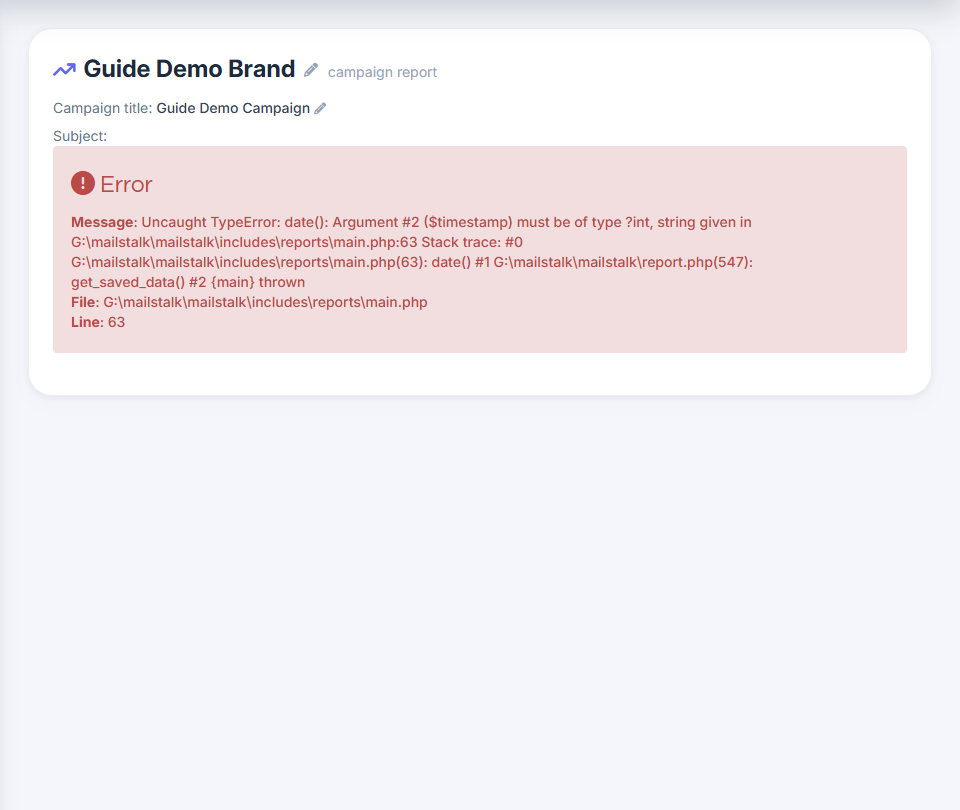The width and height of the screenshot is (960, 810).
Task: Click the trending-up chart icon beside Guide Demo Brand
Action: point(64,69)
